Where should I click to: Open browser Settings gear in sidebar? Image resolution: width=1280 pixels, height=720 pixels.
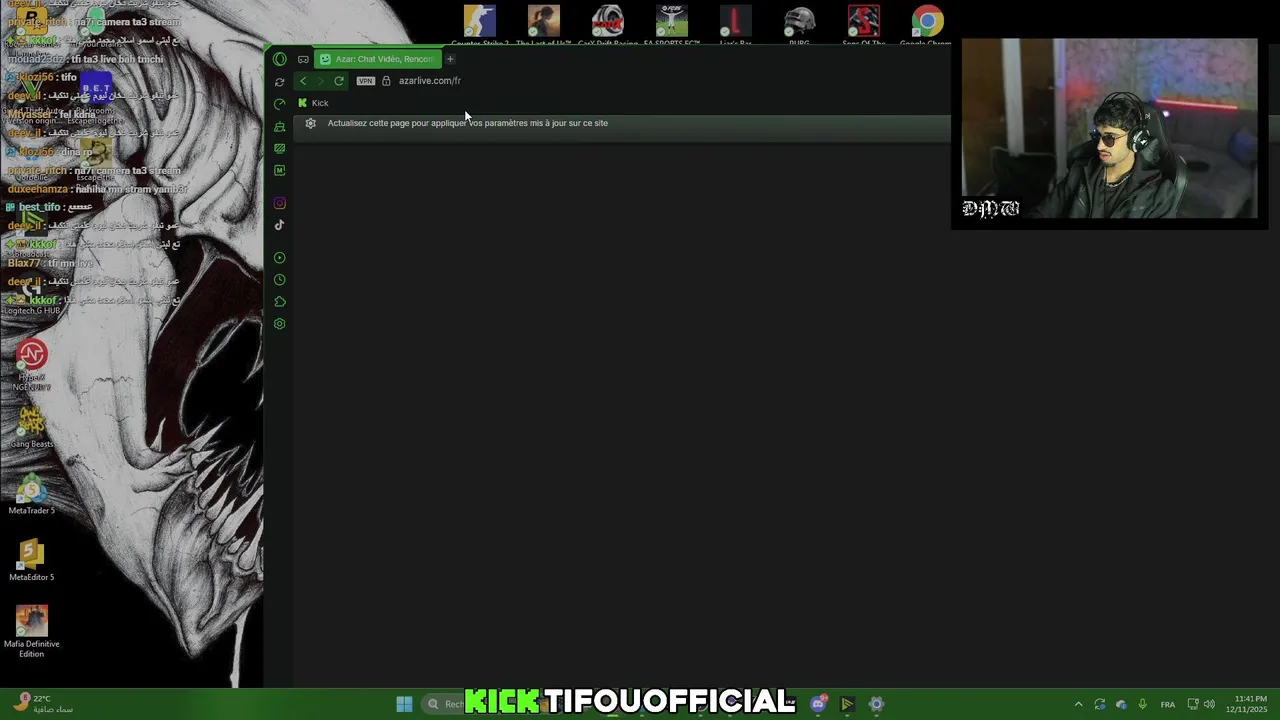(280, 324)
